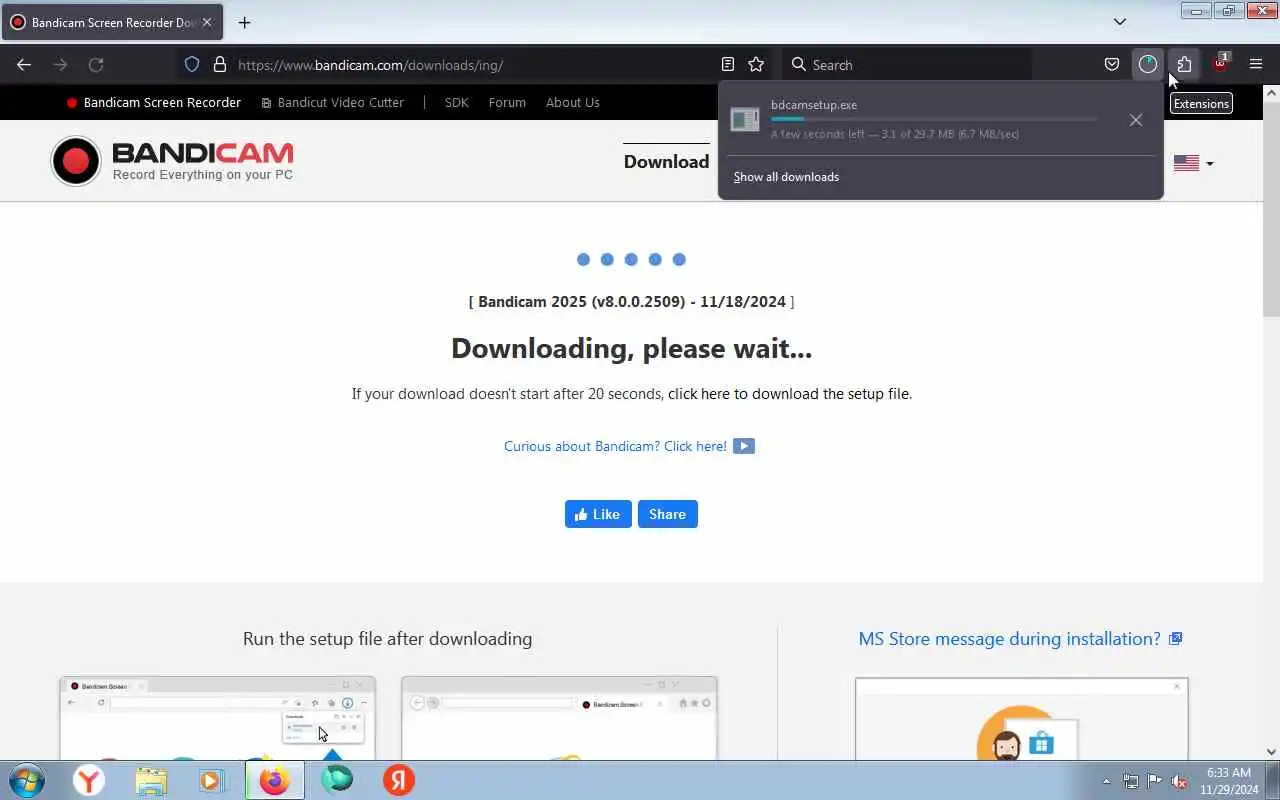
Task: Open first setup instructions screenshot thumbnail
Action: (217, 718)
